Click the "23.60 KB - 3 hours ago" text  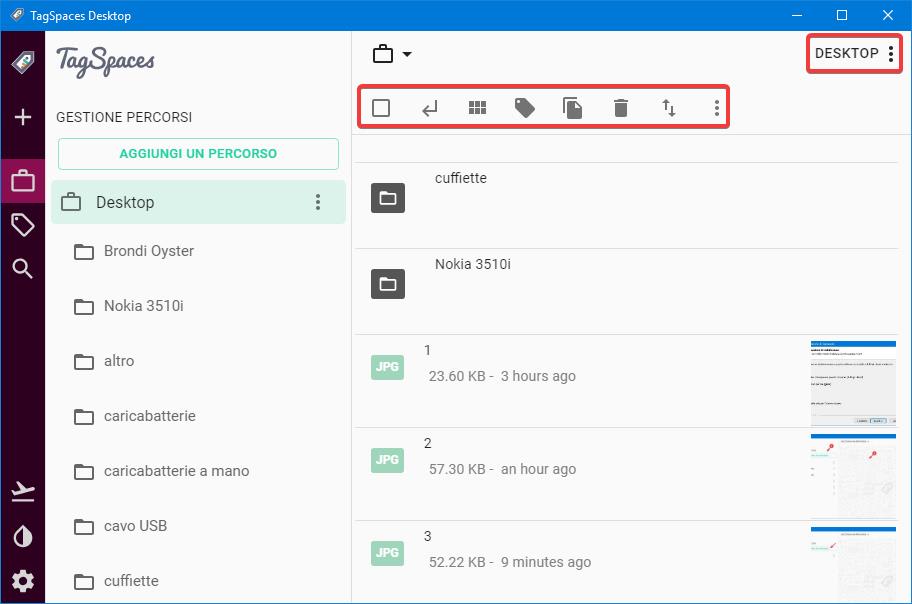coord(503,376)
